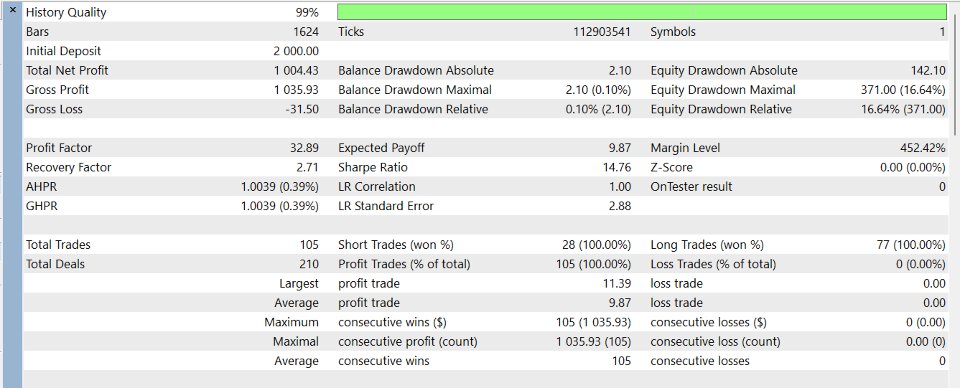Select the Total Deals value 210
The width and height of the screenshot is (960, 388).
click(x=309, y=264)
